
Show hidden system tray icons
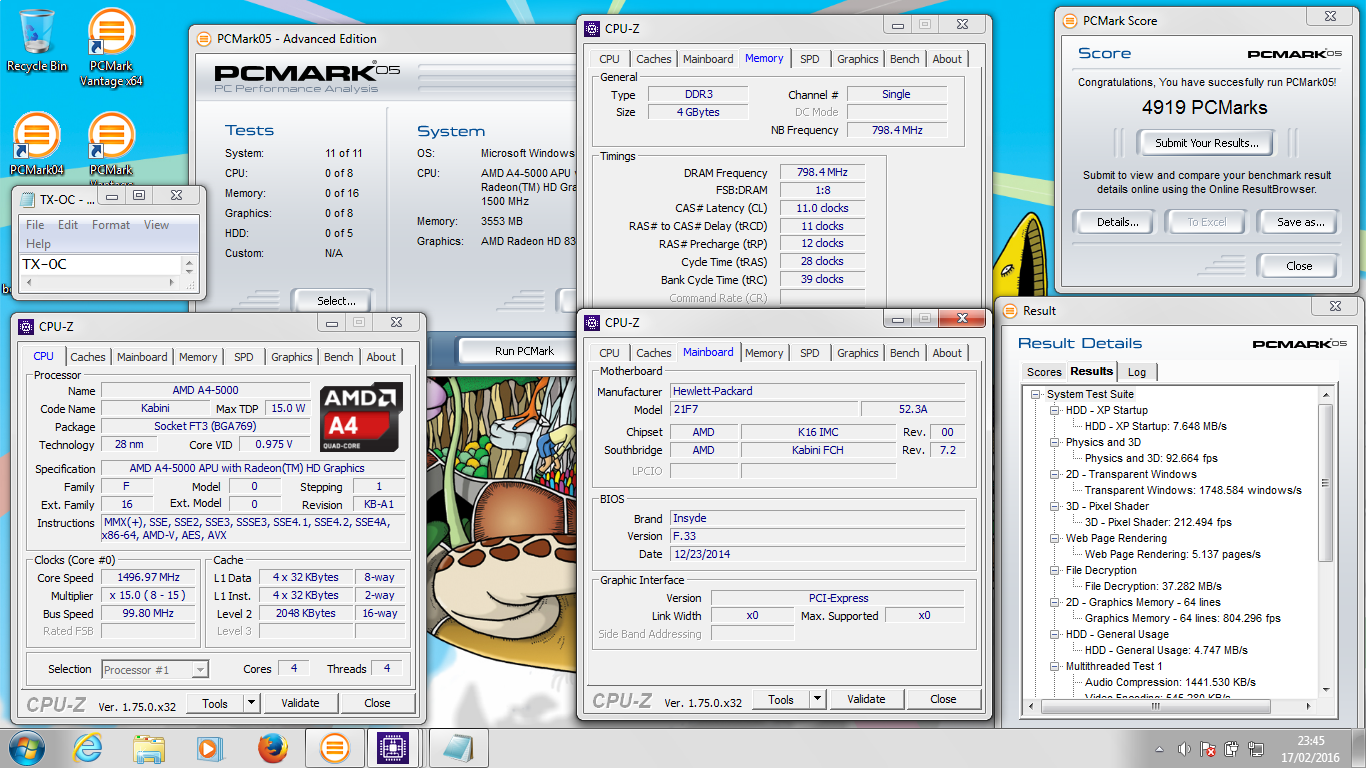(1160, 749)
